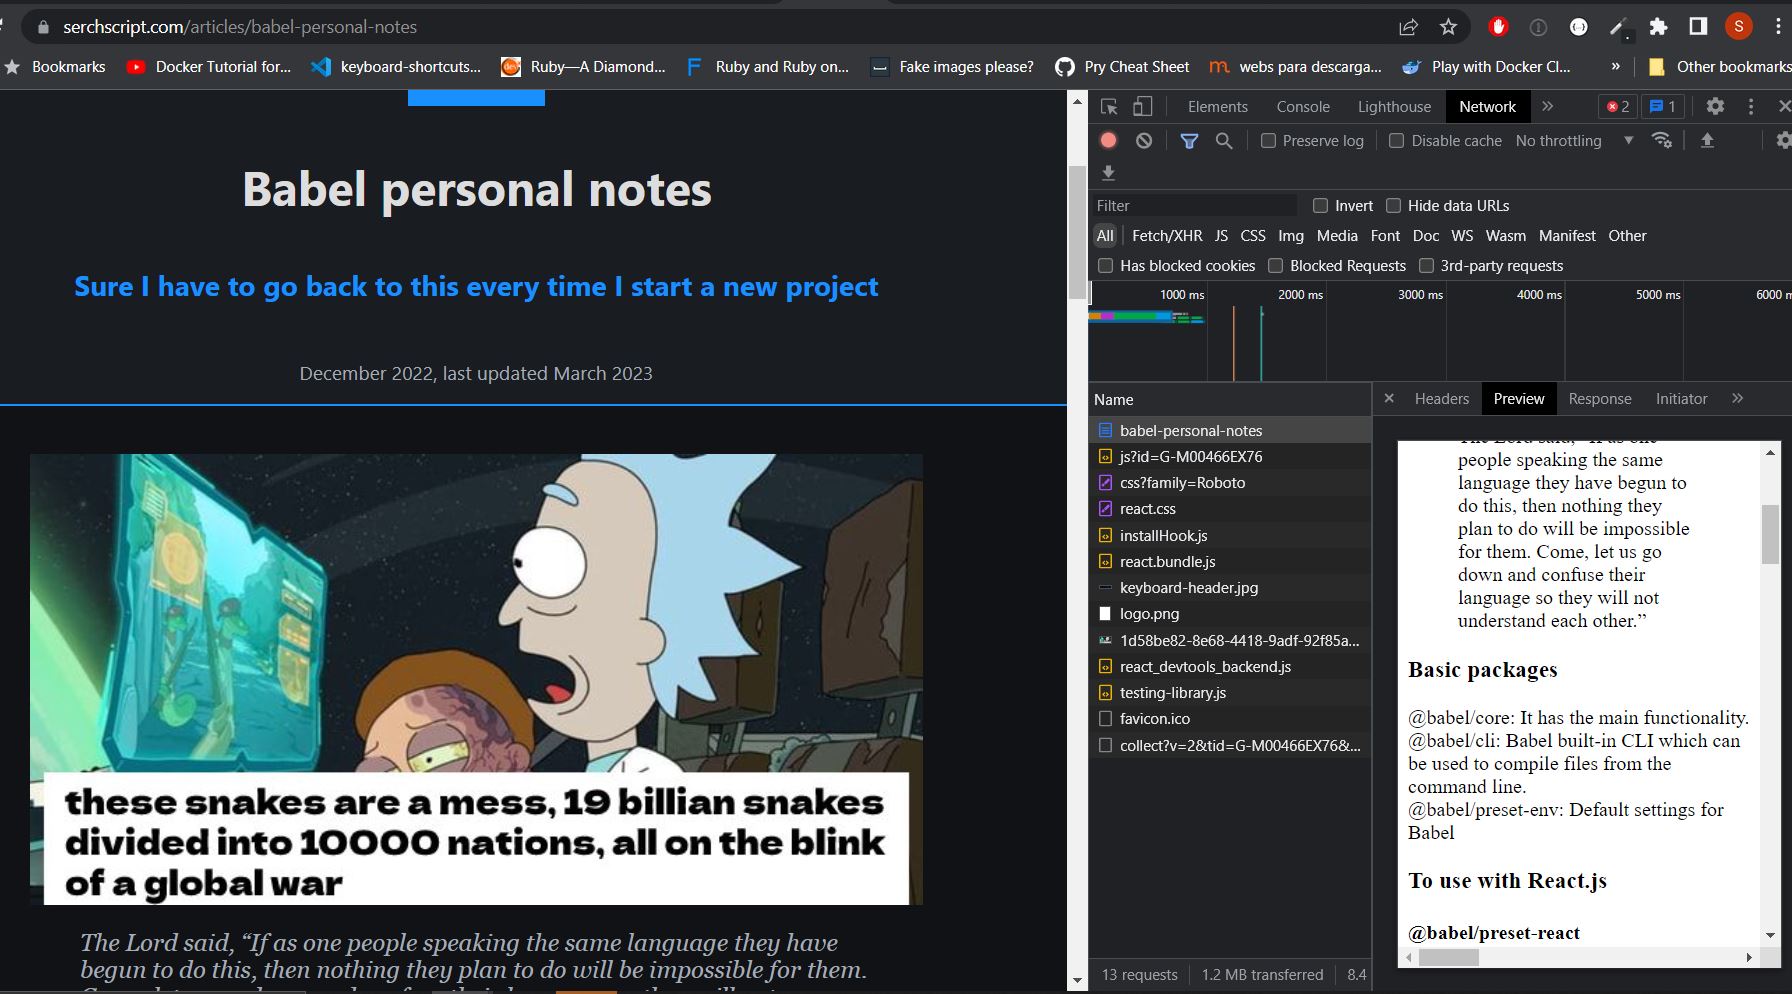Viewport: 1792px width, 994px height.
Task: Toggle the browser side panel icon
Action: tap(1698, 27)
